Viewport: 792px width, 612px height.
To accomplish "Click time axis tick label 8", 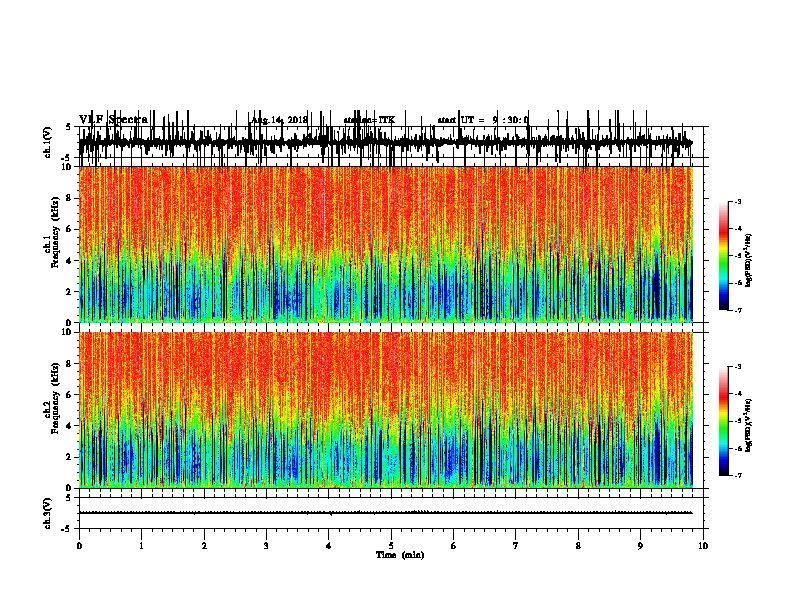I will [x=578, y=546].
